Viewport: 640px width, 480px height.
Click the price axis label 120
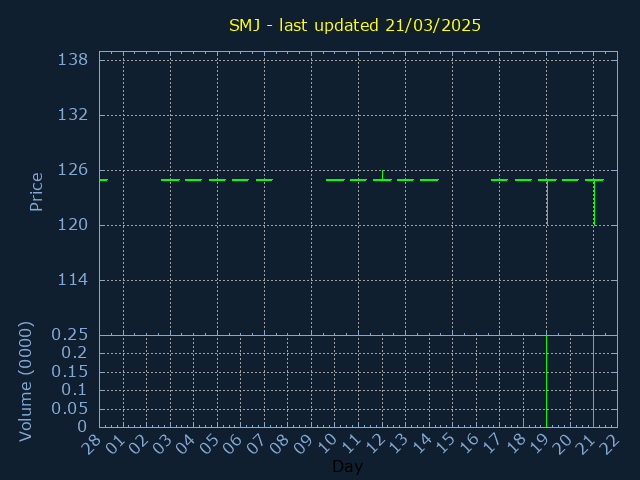click(73, 225)
